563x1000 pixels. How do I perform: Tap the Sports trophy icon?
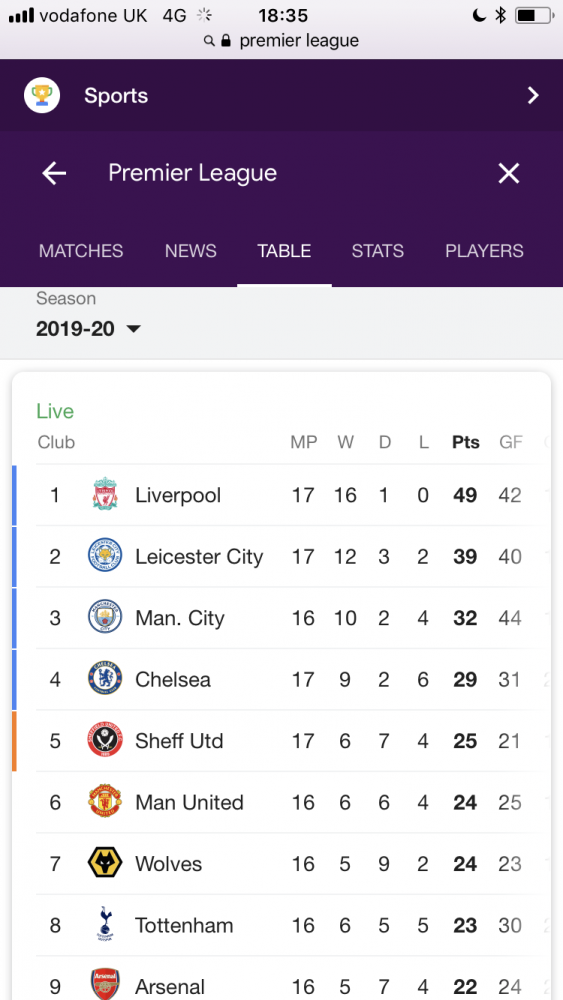click(x=42, y=96)
